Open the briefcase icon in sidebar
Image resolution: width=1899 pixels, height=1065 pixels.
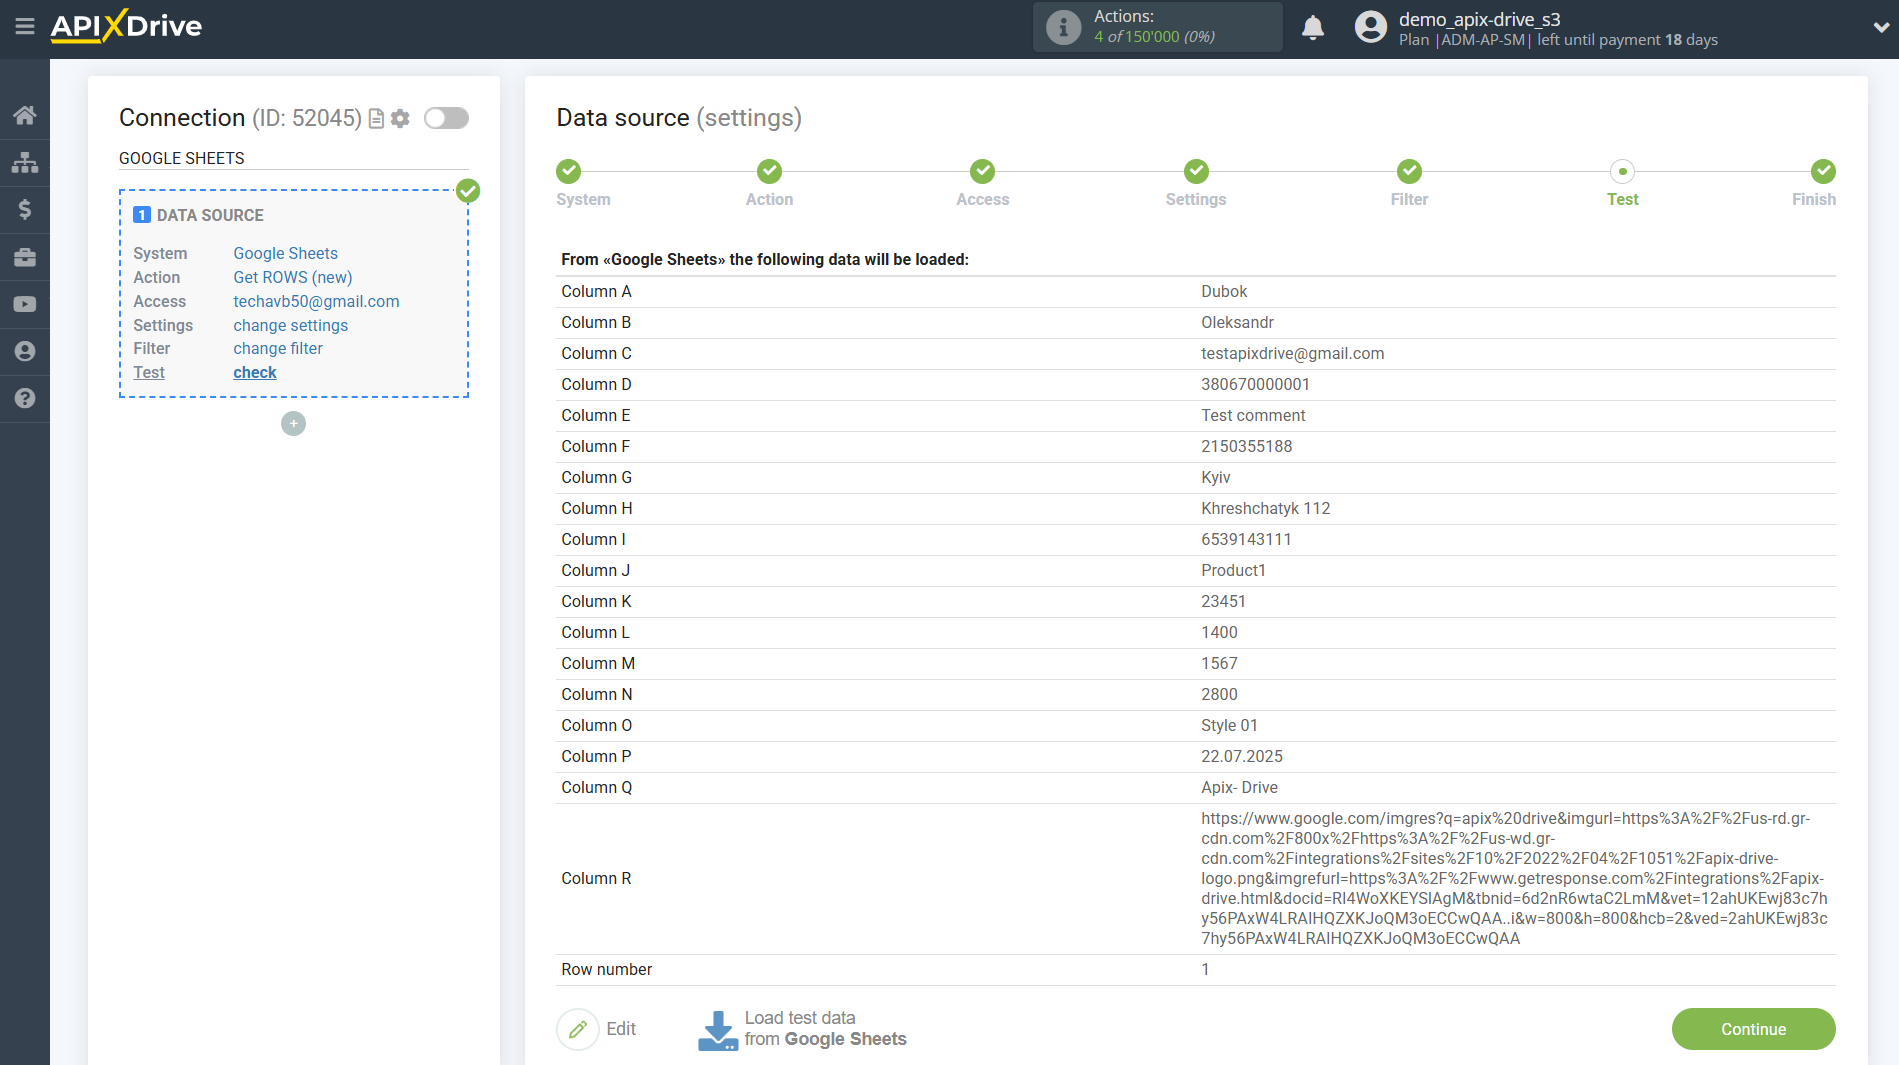[x=25, y=257]
